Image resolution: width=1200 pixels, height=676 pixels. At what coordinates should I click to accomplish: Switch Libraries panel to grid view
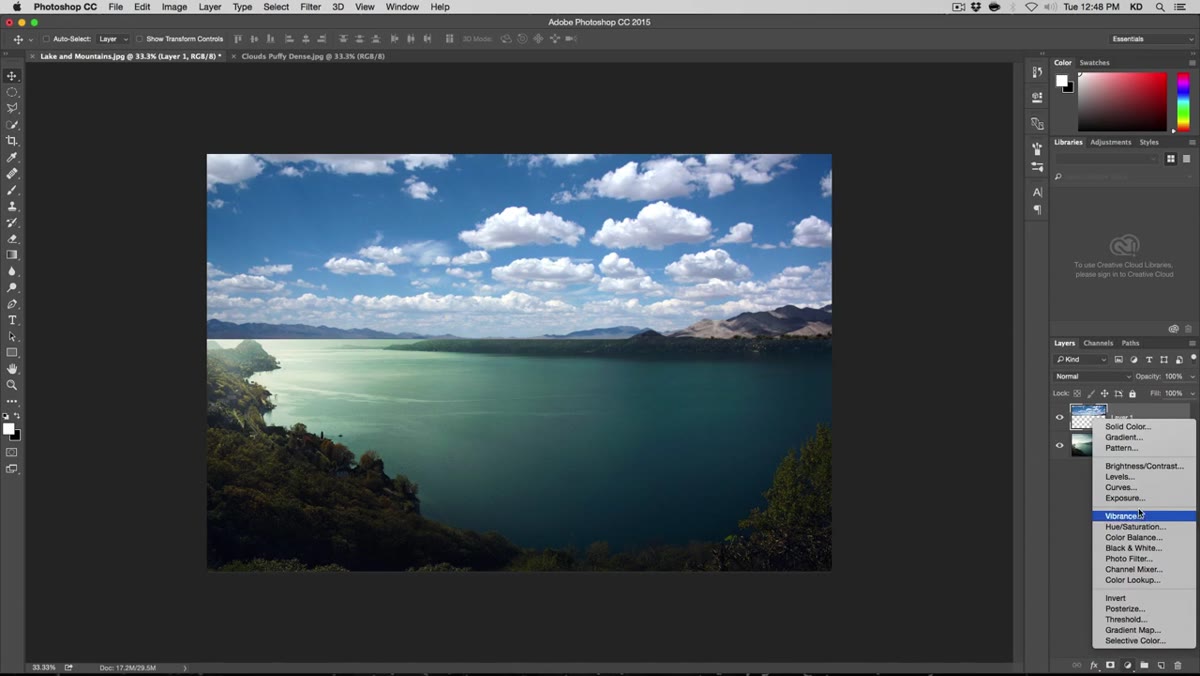coord(1171,159)
